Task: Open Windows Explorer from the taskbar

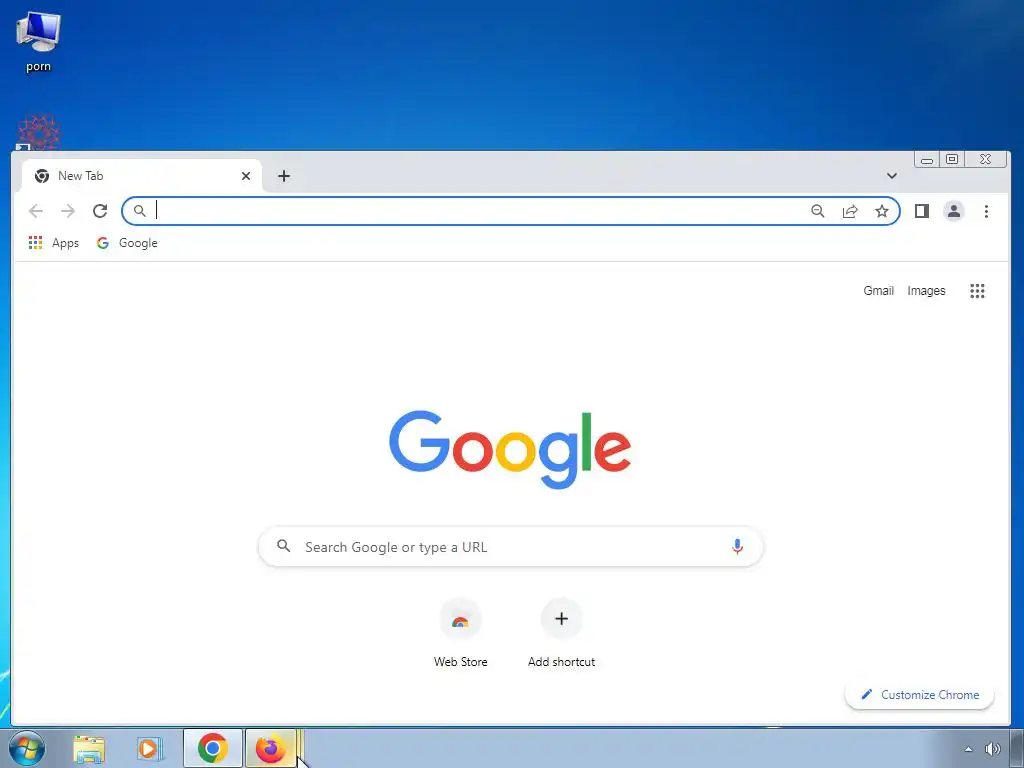Action: click(x=89, y=749)
